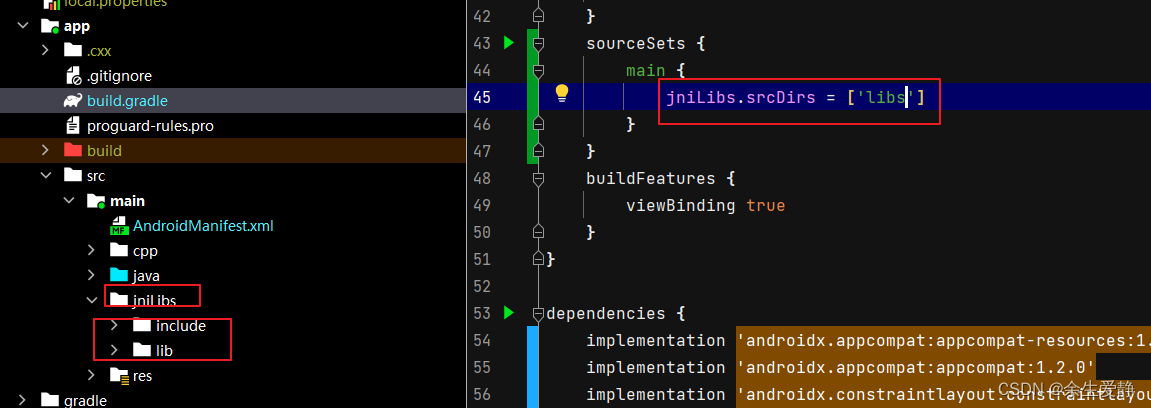The image size is (1151, 408).
Task: Click the run arrow beside dependencies
Action: 509,313
